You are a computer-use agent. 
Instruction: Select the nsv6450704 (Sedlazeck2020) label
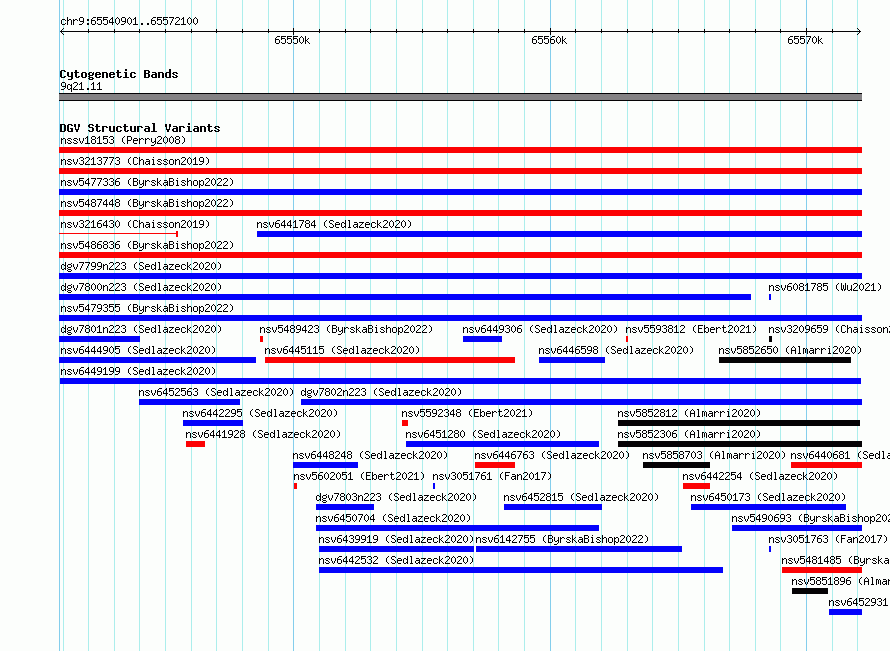pos(393,518)
